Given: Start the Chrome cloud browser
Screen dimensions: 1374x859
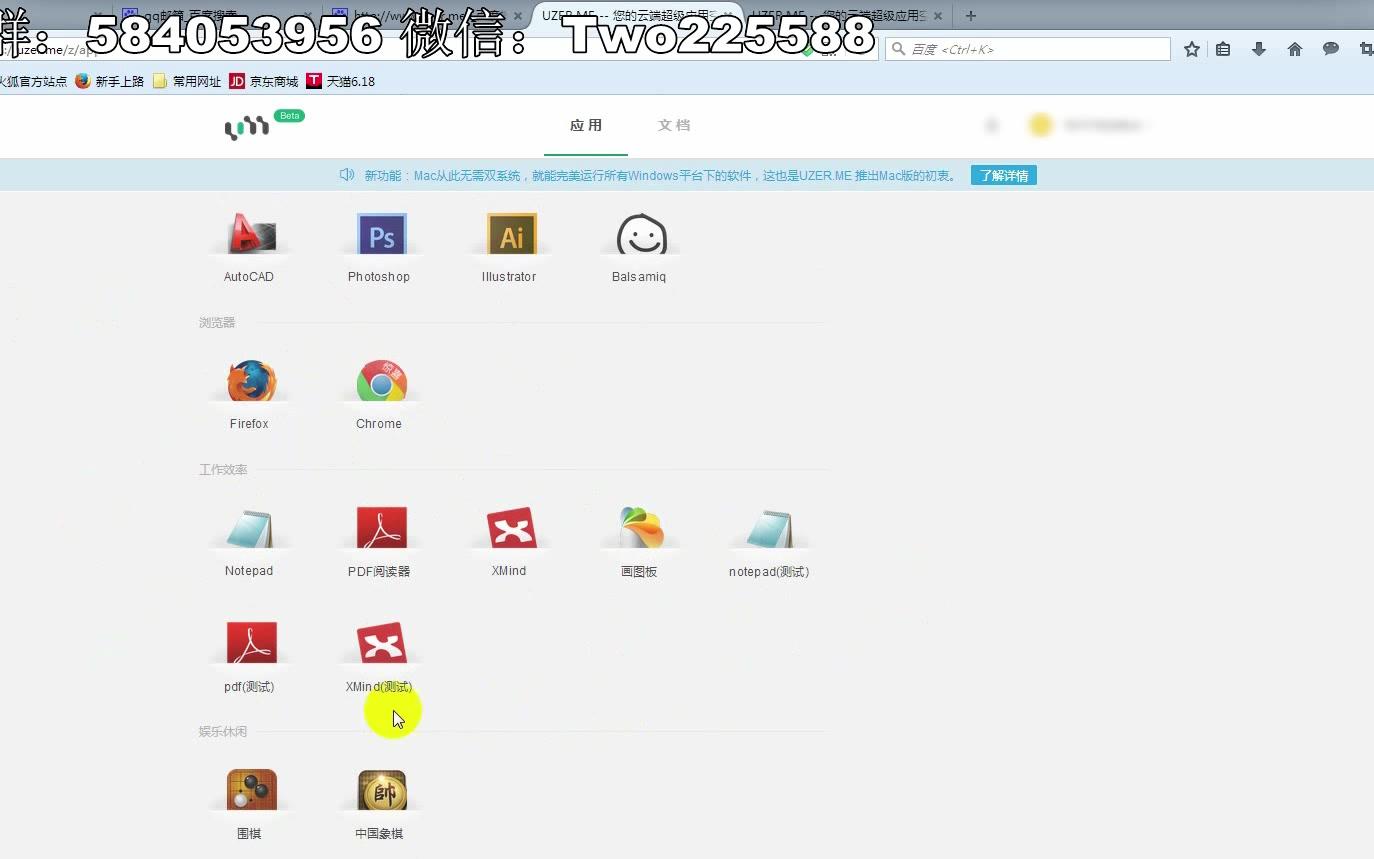Looking at the screenshot, I should coord(381,383).
